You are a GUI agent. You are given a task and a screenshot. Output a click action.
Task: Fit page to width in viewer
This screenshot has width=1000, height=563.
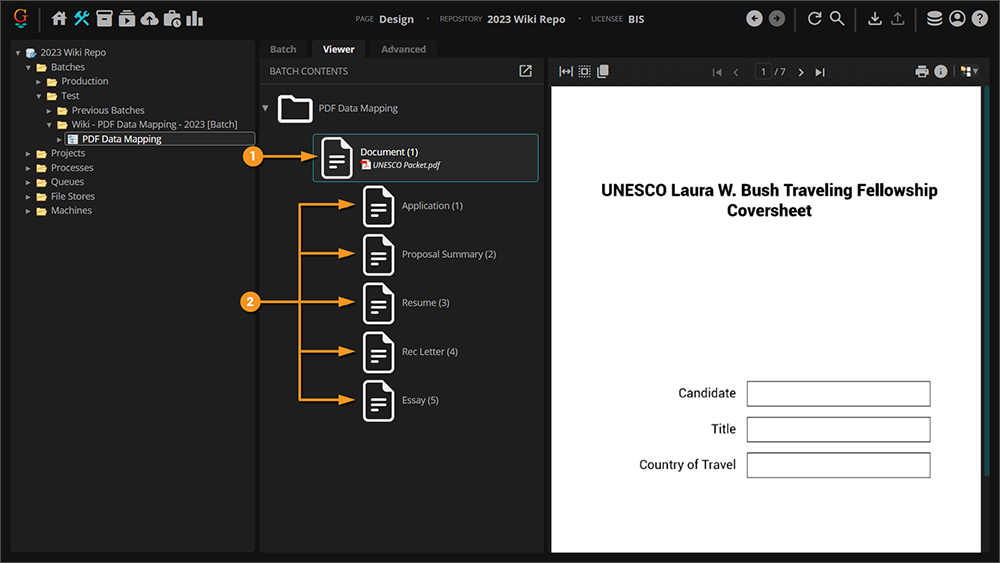click(566, 71)
